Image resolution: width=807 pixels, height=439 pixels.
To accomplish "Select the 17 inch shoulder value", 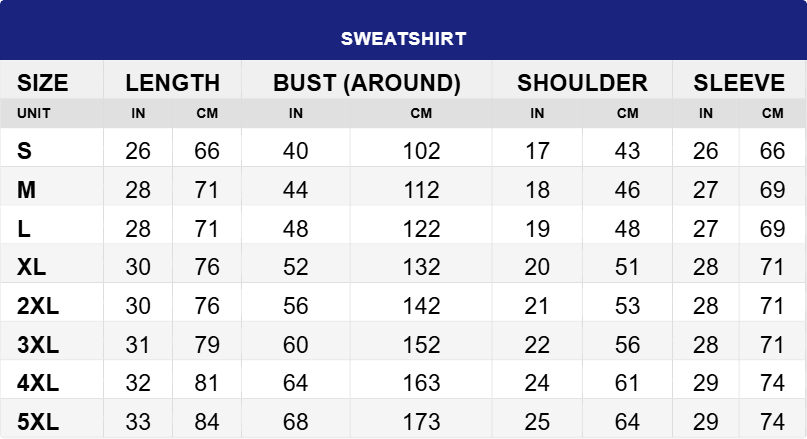I will pyautogui.click(x=537, y=151).
